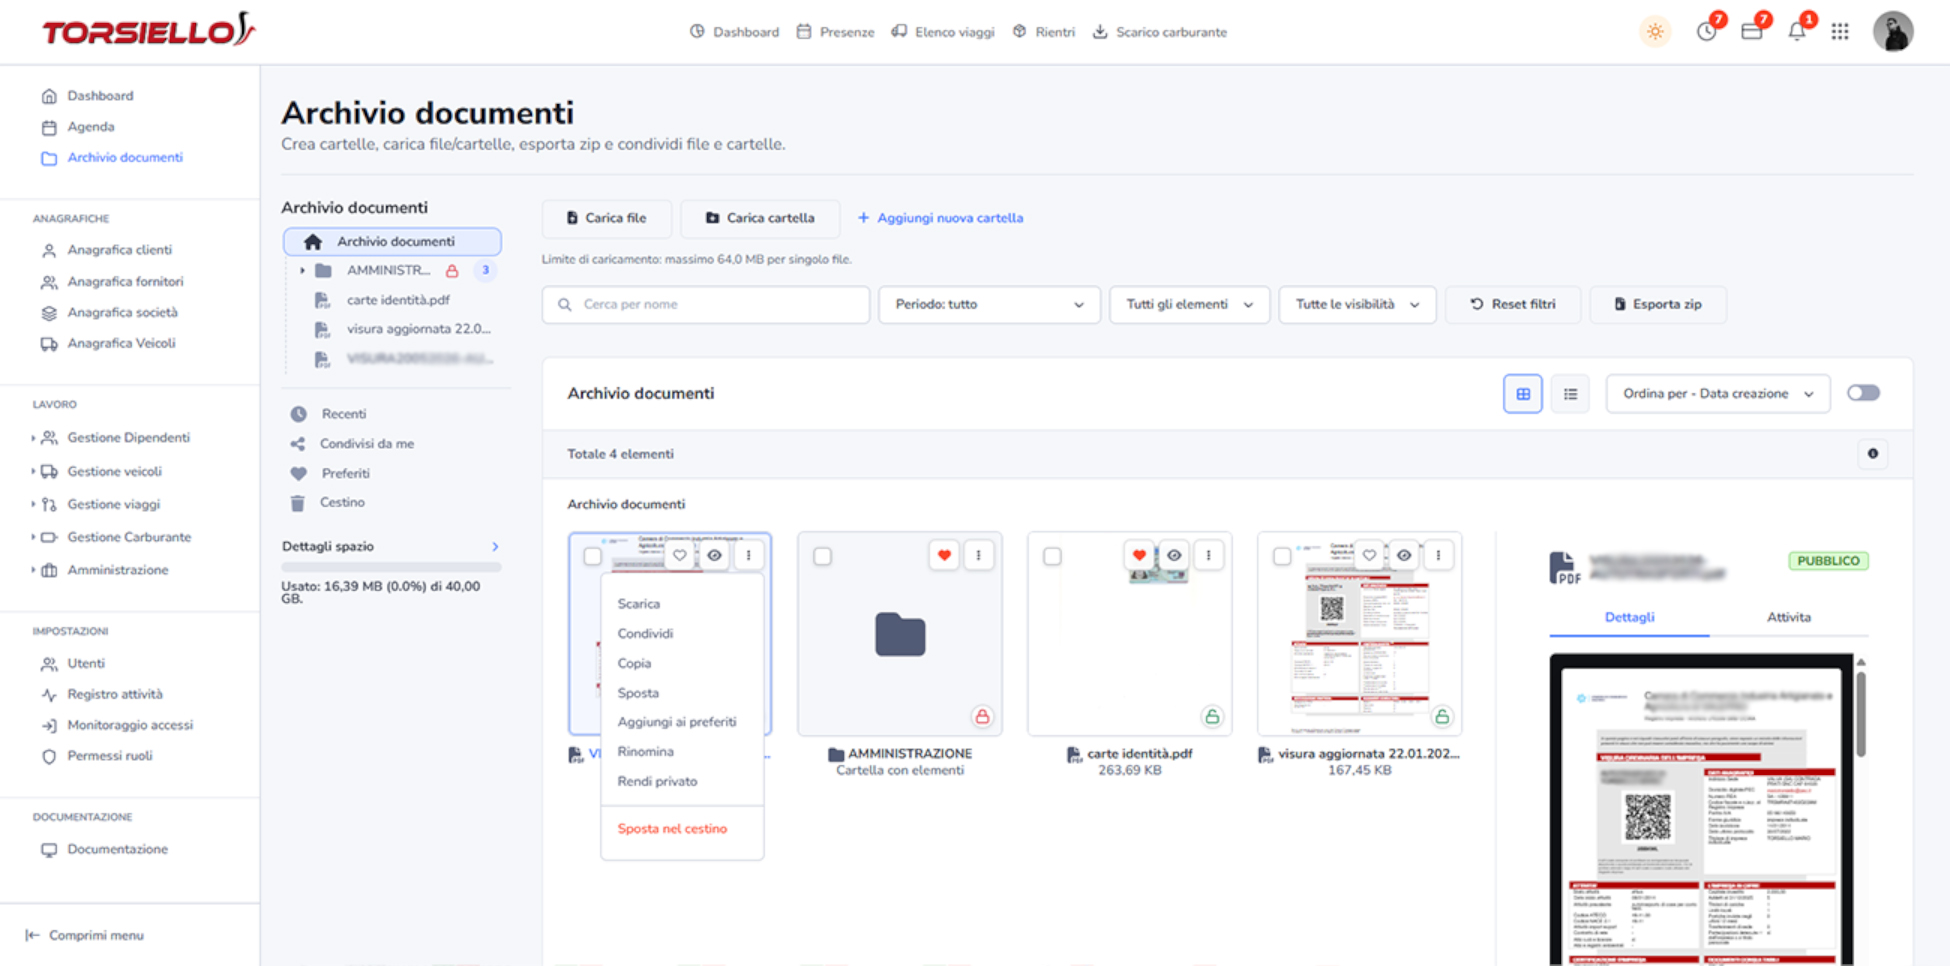The width and height of the screenshot is (1950, 966).
Task: Open Scarico carburante in the top navigation
Action: click(1159, 32)
